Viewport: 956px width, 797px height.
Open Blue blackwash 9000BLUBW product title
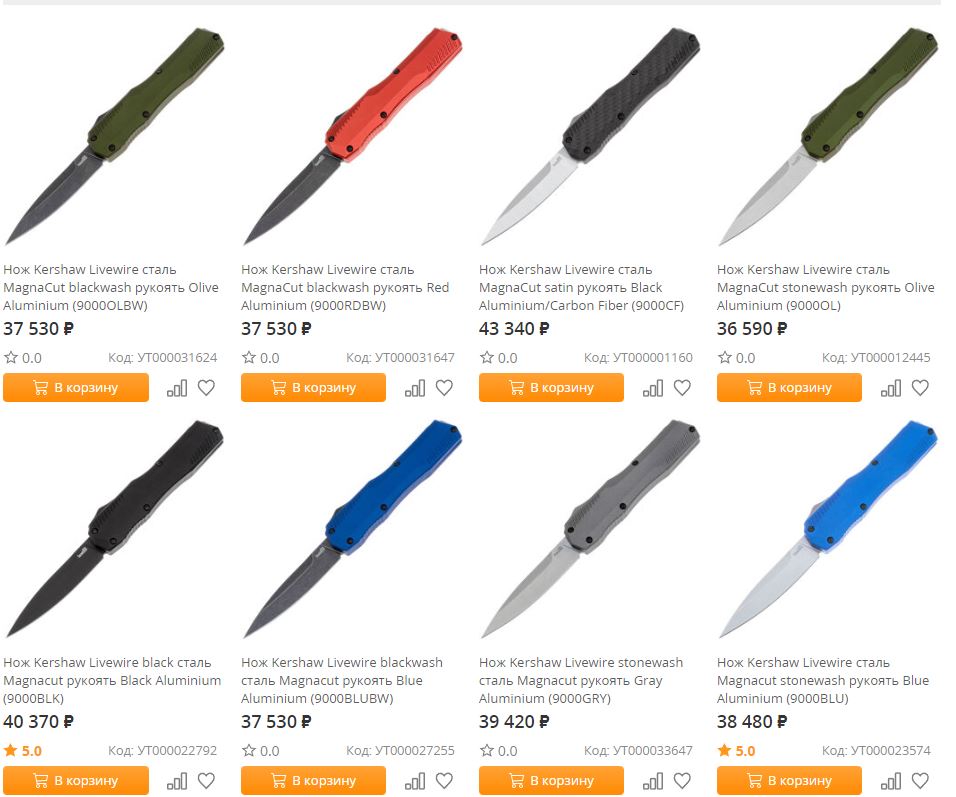click(341, 680)
